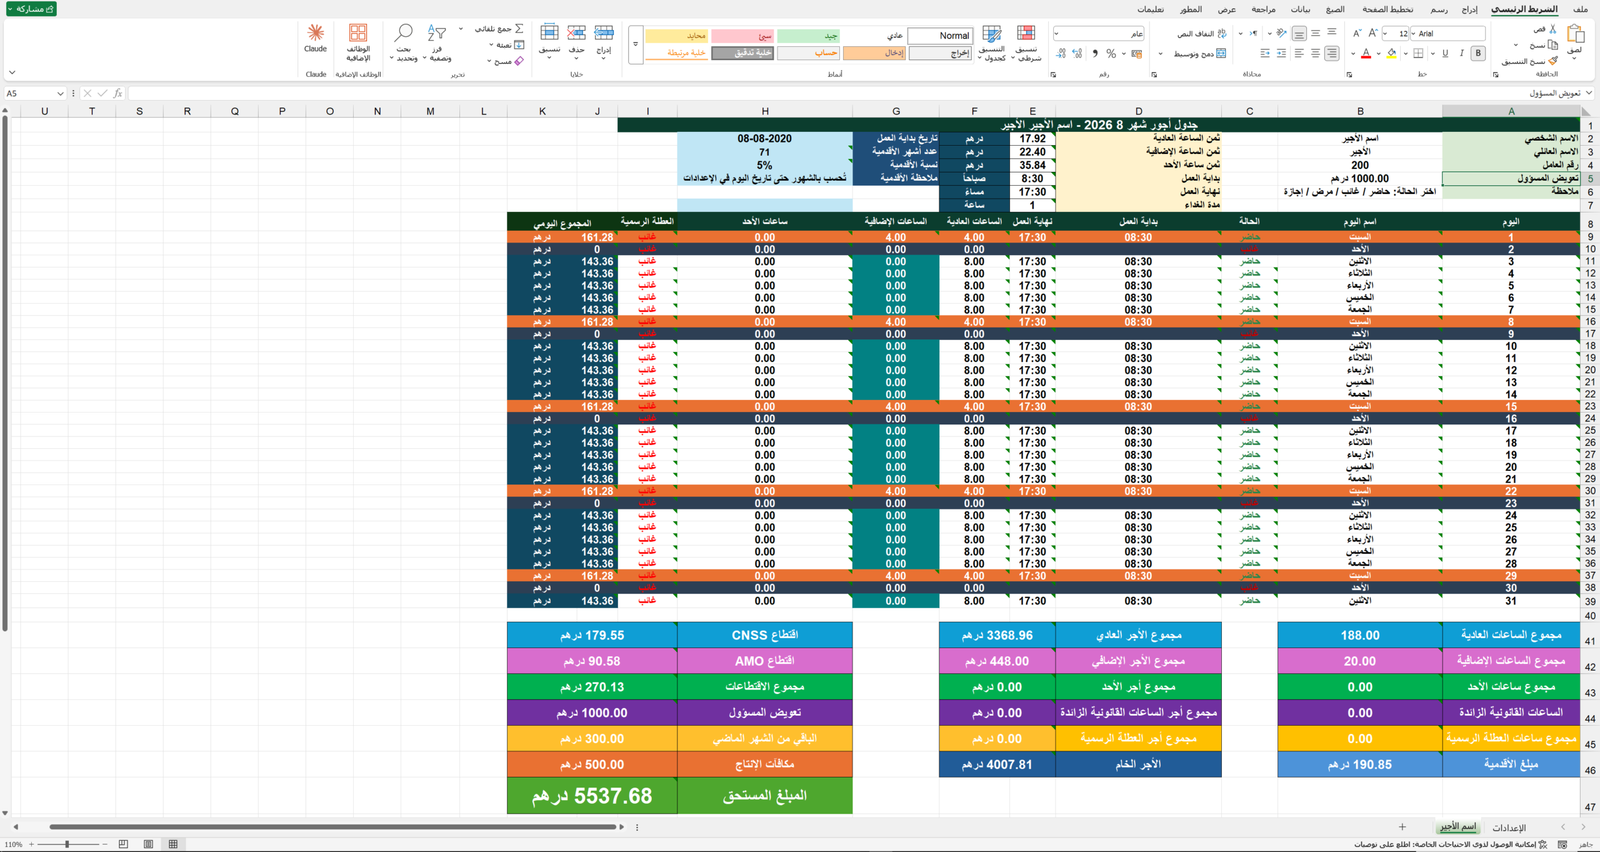This screenshot has height=852, width=1600.
Task: Switch to the Data (بيانات) ribbon tab
Action: 1300,9
